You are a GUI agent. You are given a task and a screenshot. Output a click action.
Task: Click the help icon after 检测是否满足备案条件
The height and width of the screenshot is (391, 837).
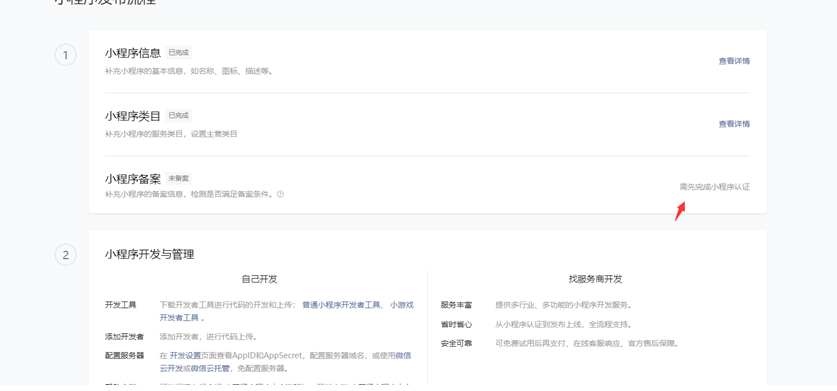point(281,194)
